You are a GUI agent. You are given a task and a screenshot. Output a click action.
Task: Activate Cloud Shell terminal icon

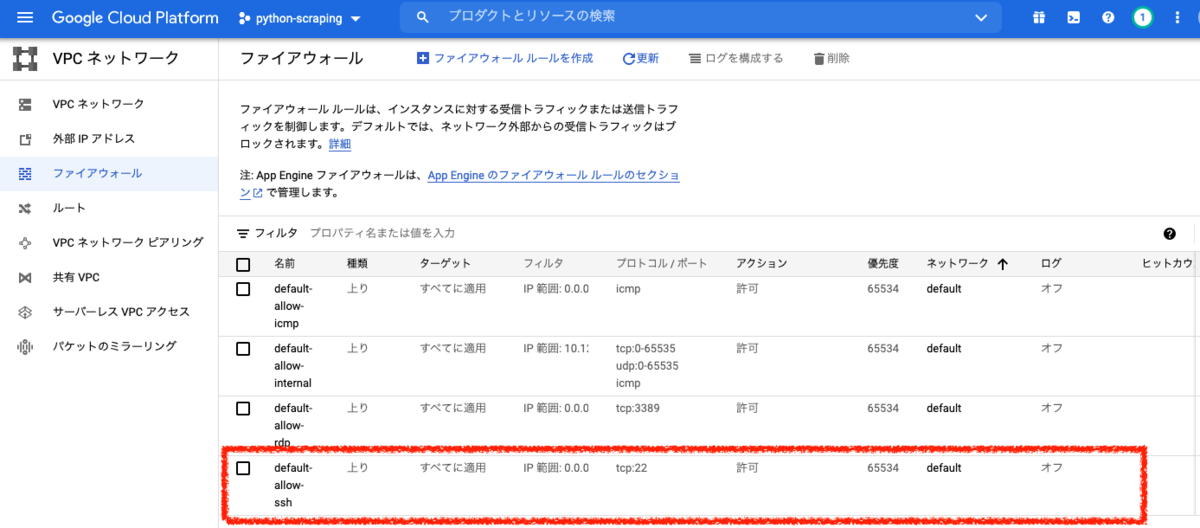pos(1073,18)
